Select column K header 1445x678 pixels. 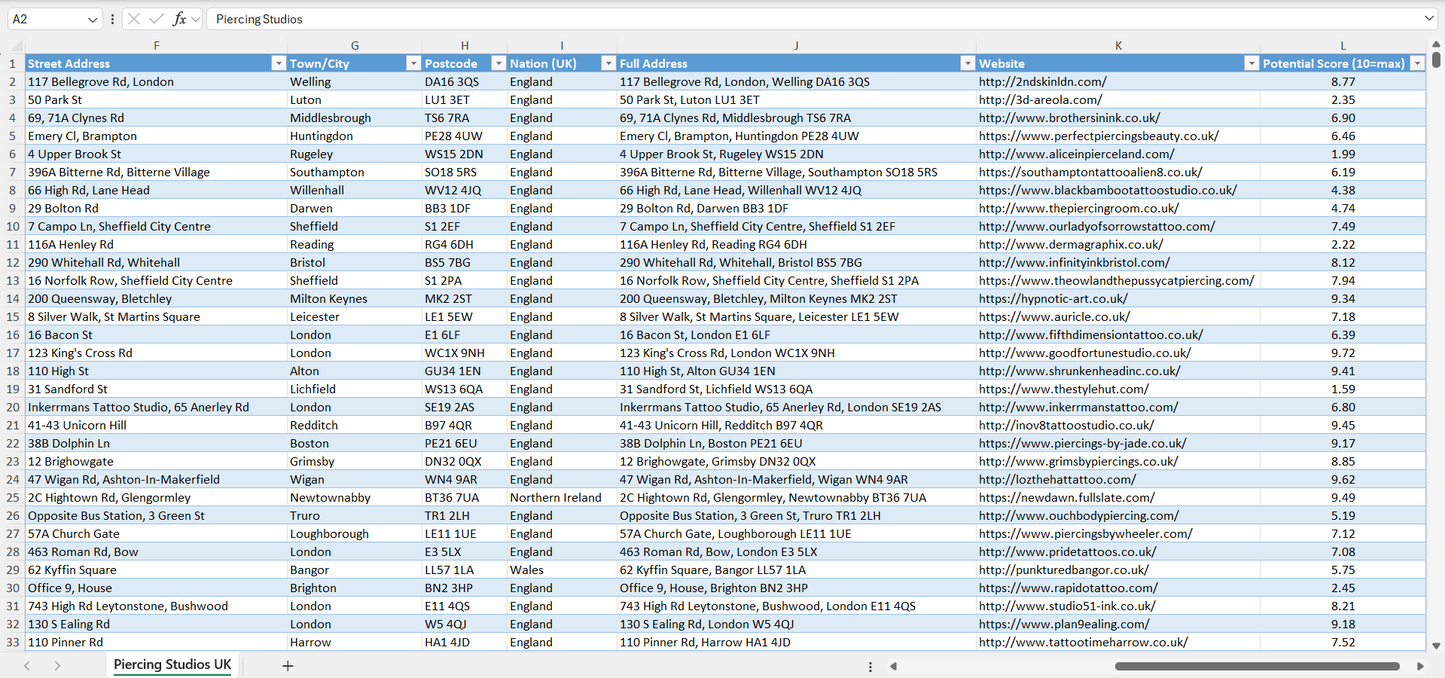(x=1118, y=45)
